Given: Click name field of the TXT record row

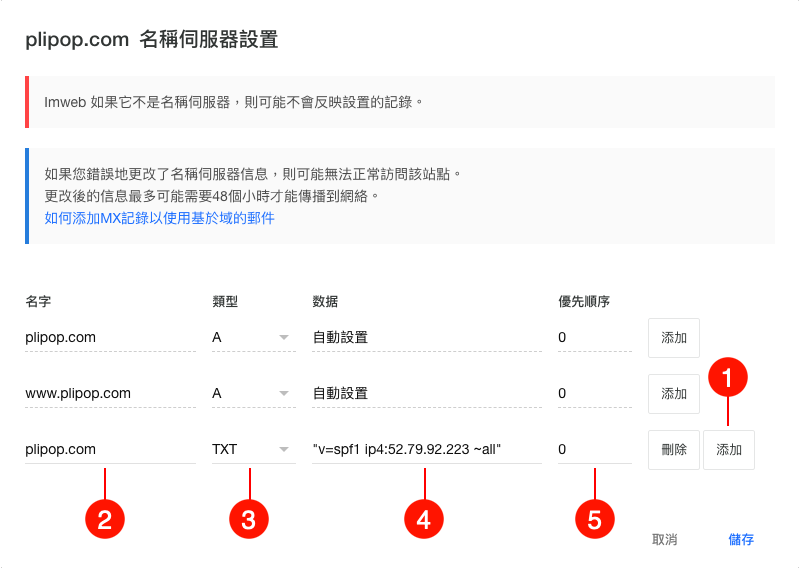Looking at the screenshot, I should [110, 450].
